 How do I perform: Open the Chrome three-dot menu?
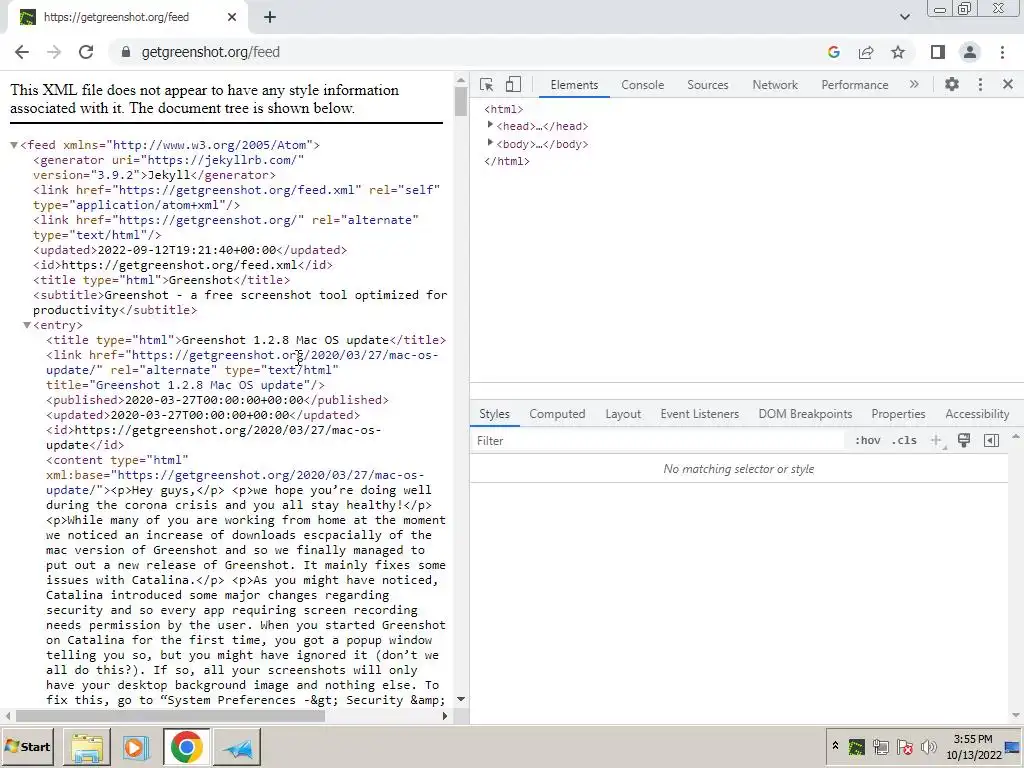click(x=1002, y=52)
